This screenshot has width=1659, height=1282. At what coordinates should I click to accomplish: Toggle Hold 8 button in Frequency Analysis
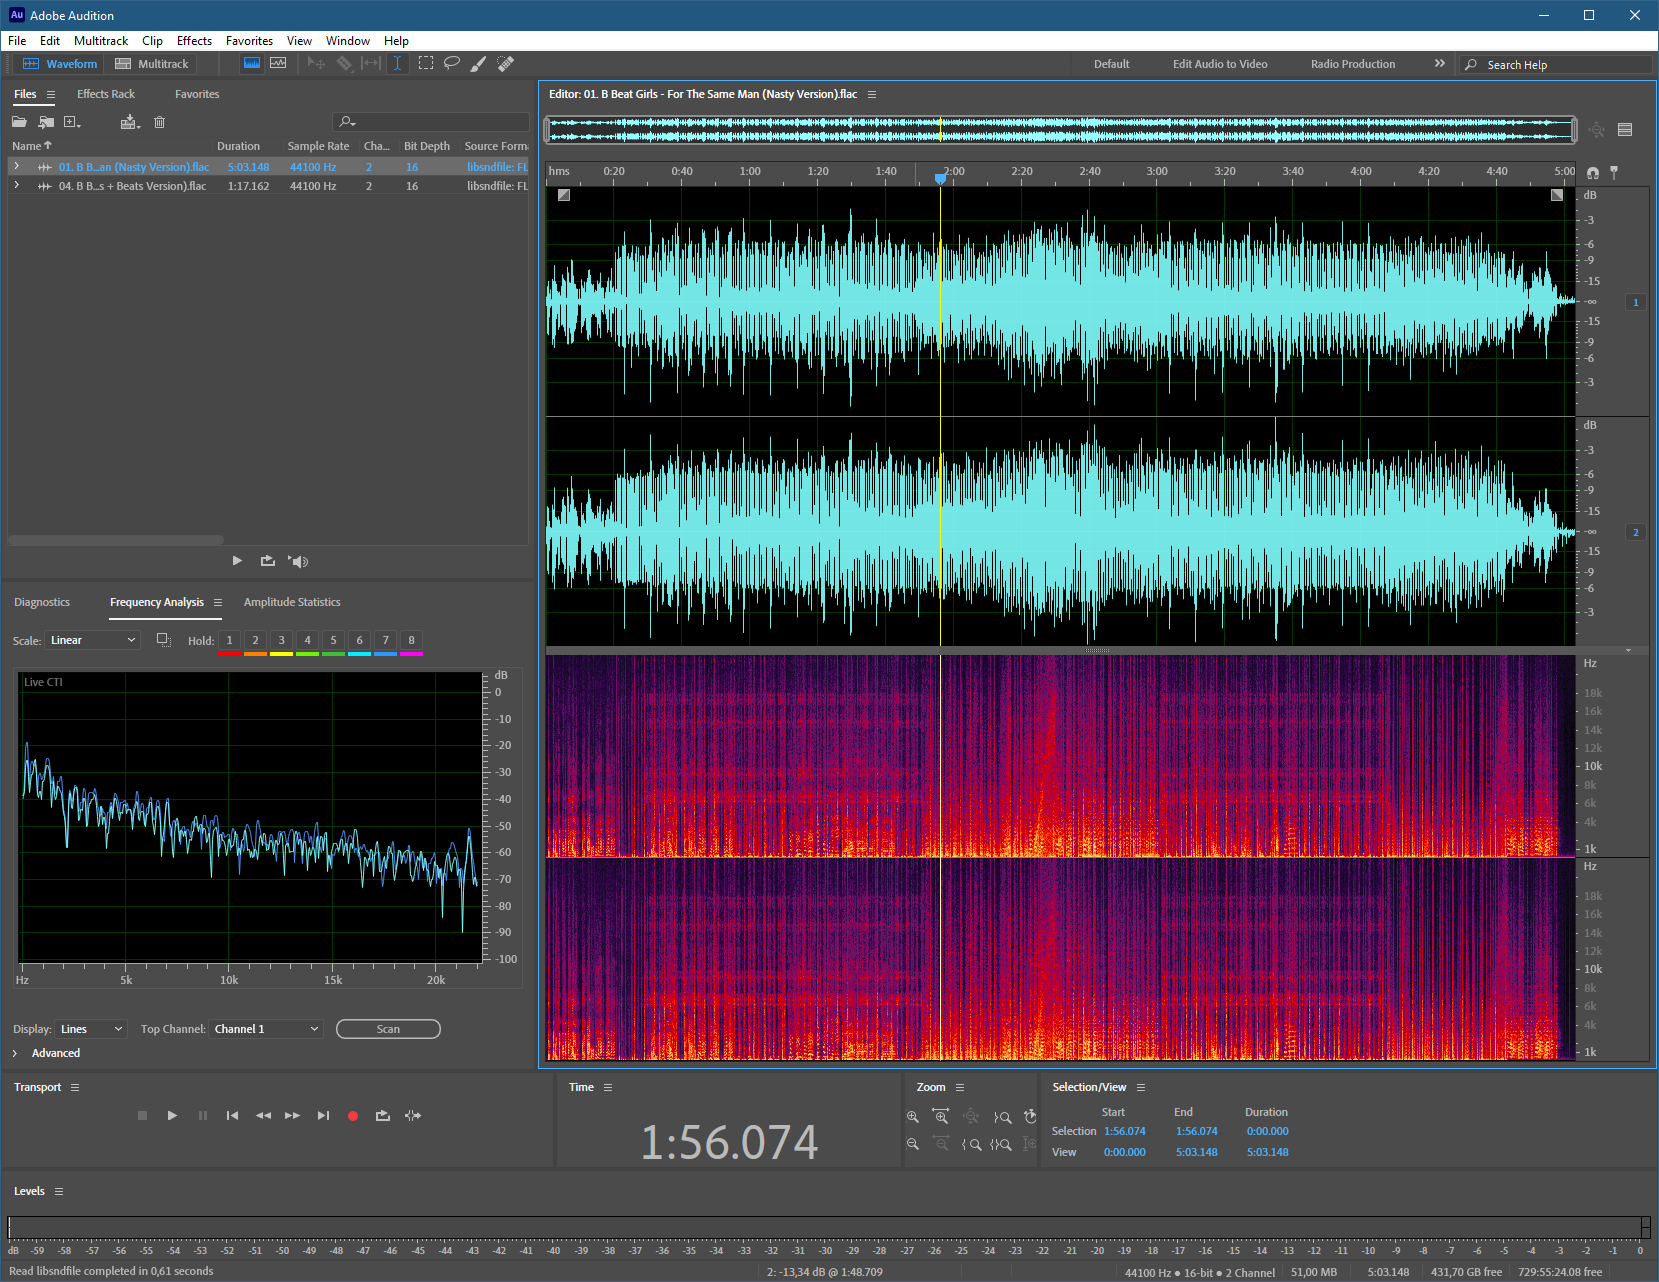tap(411, 641)
